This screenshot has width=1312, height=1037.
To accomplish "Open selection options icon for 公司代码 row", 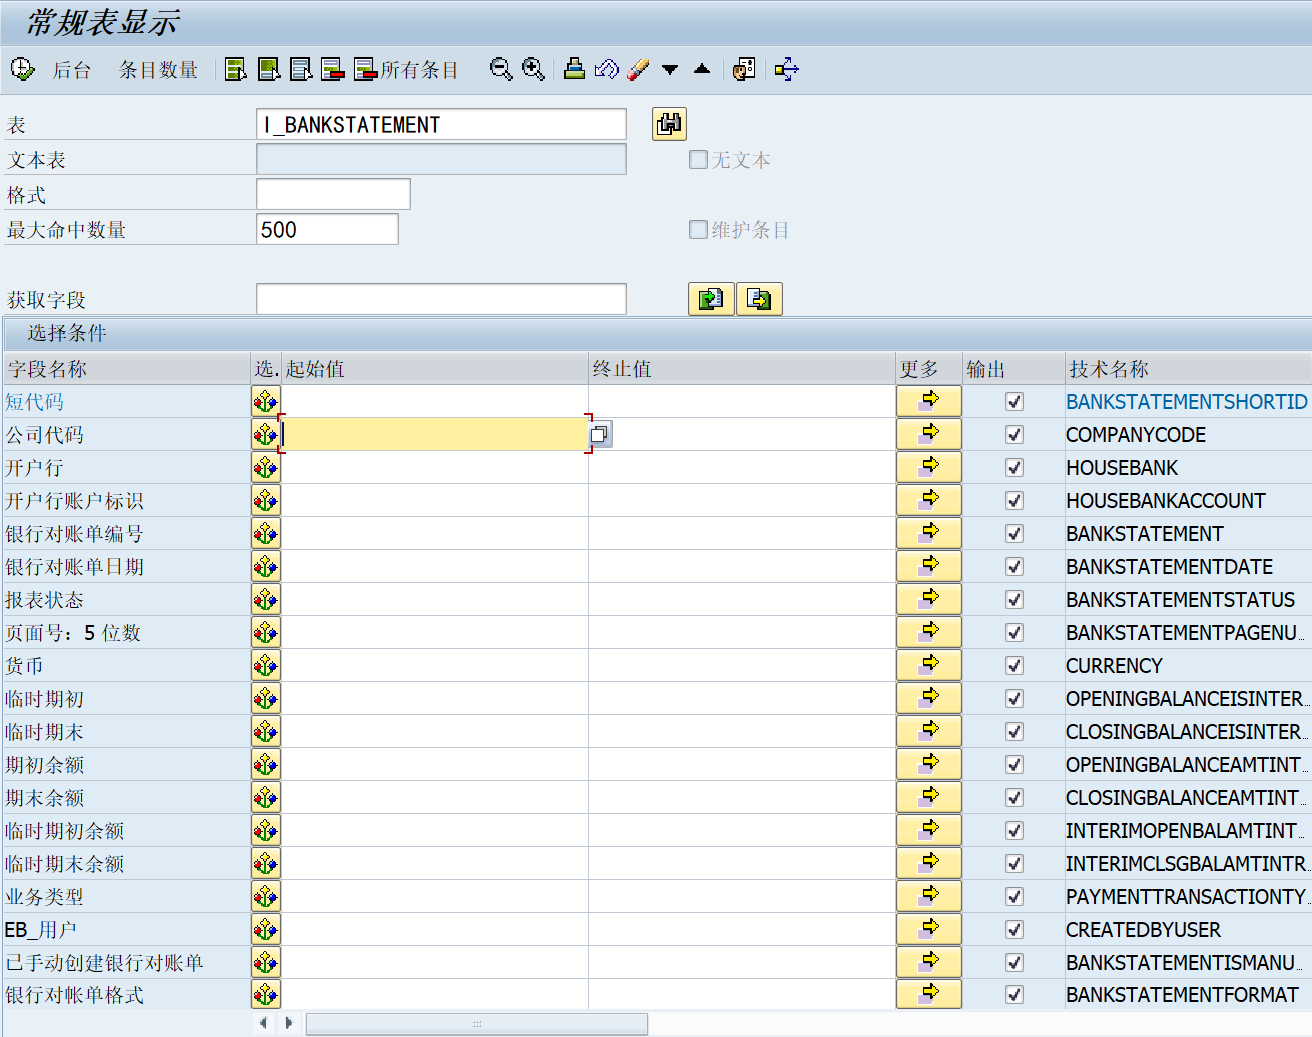I will 265,434.
